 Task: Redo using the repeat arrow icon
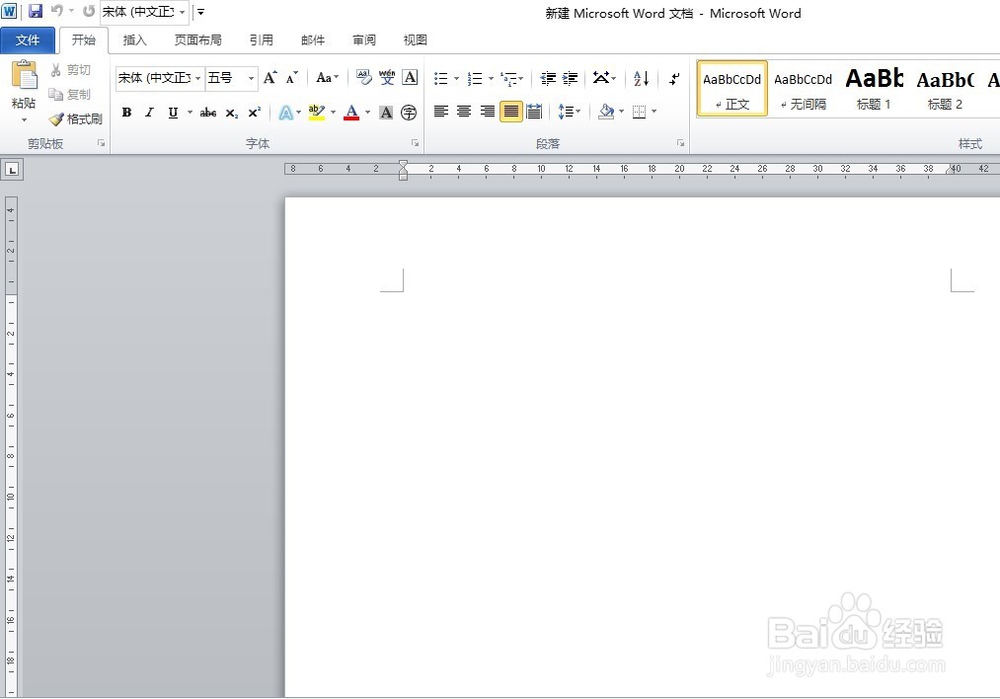click(89, 11)
